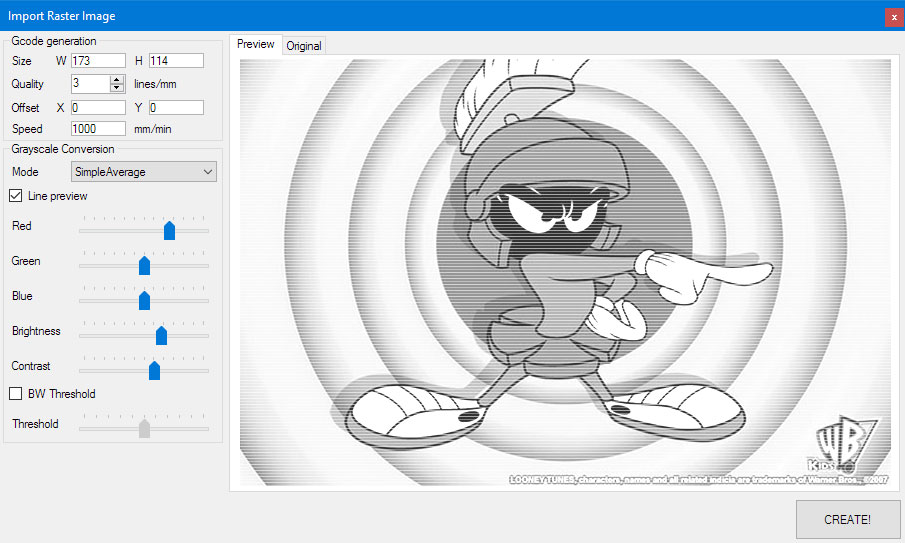Click the Contrast slider handle
Screen dimensions: 905x543
154,370
